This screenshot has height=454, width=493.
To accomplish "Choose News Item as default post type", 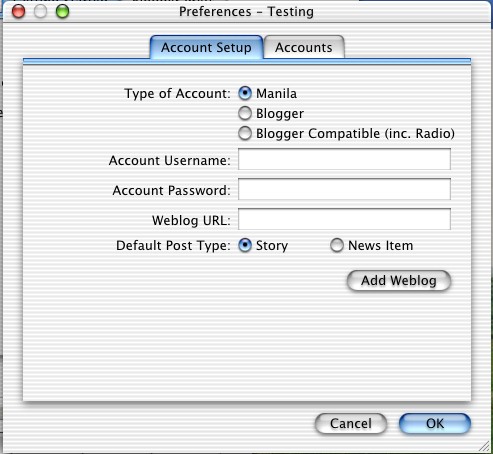I will click(337, 245).
